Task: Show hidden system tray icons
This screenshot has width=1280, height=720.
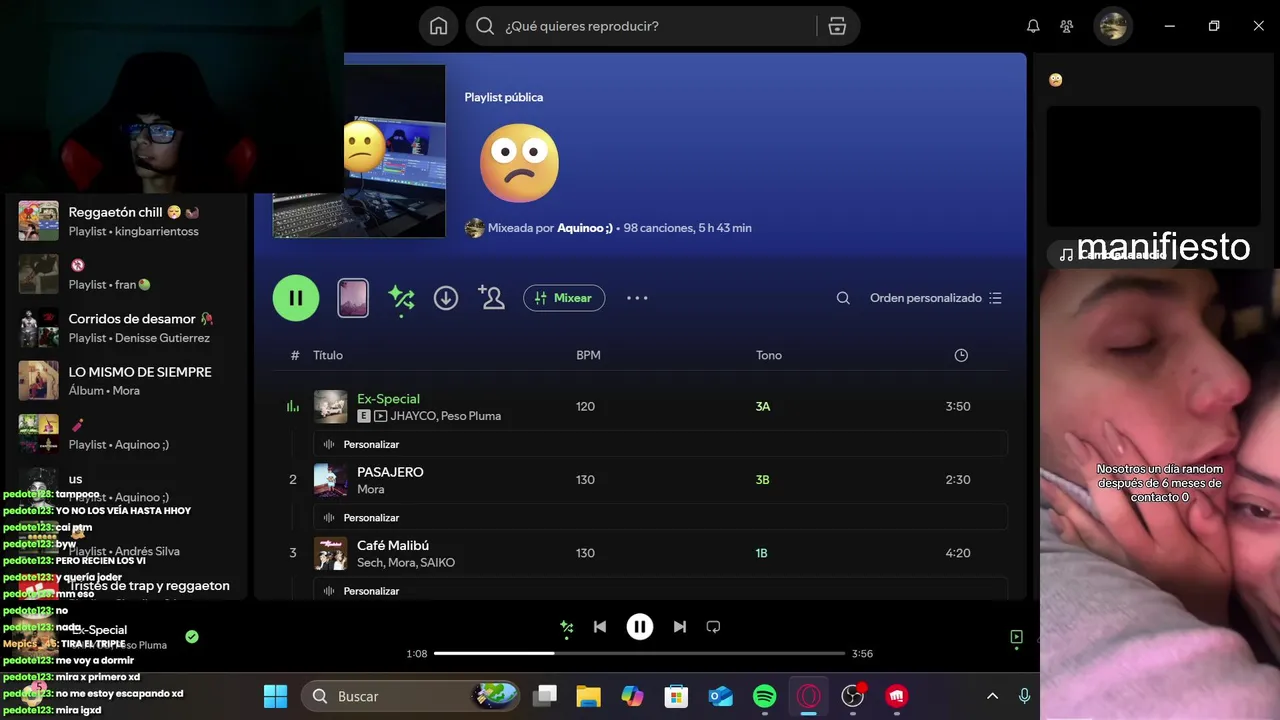Action: [x=992, y=696]
